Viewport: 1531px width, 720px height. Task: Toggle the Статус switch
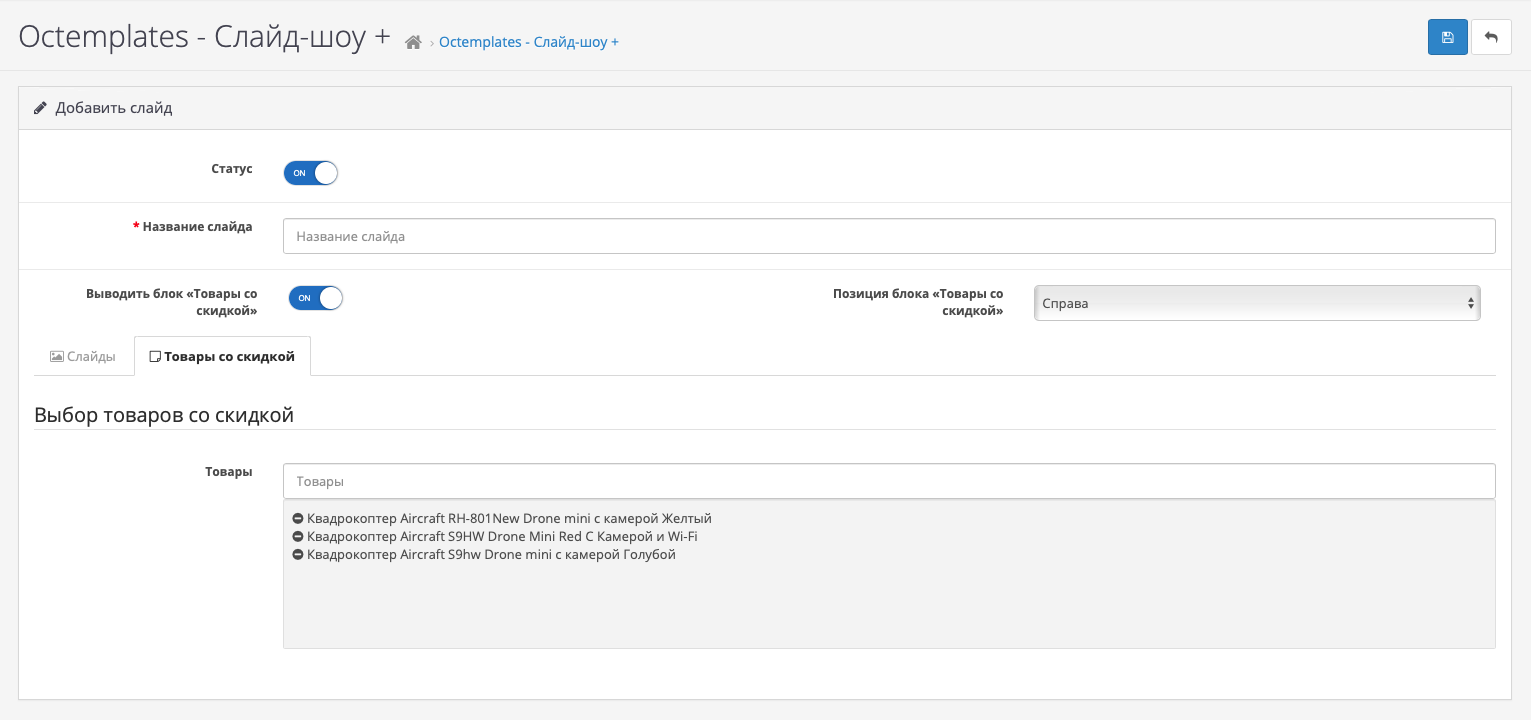tap(311, 173)
